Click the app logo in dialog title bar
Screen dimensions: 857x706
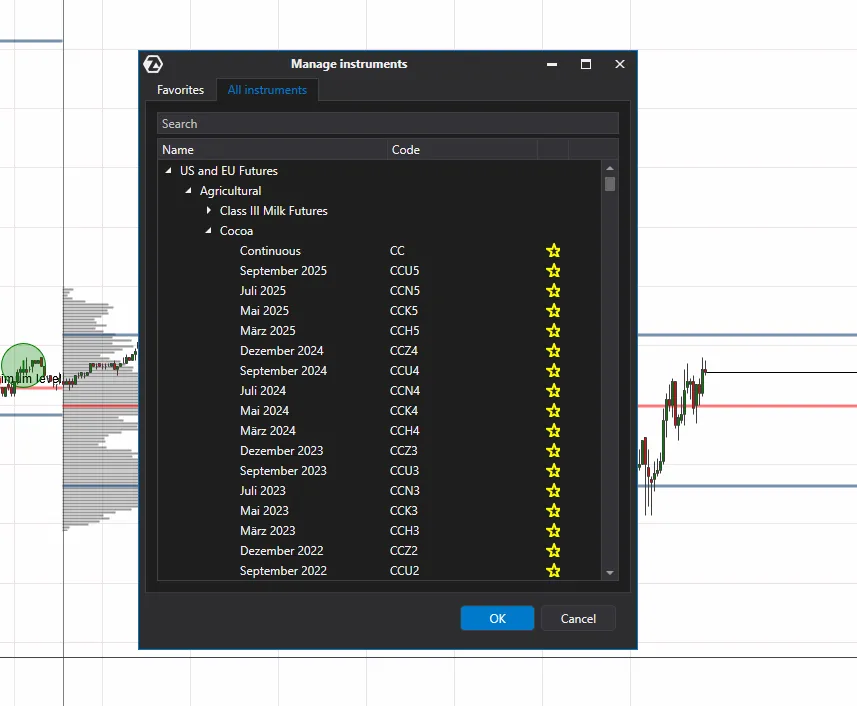153,64
